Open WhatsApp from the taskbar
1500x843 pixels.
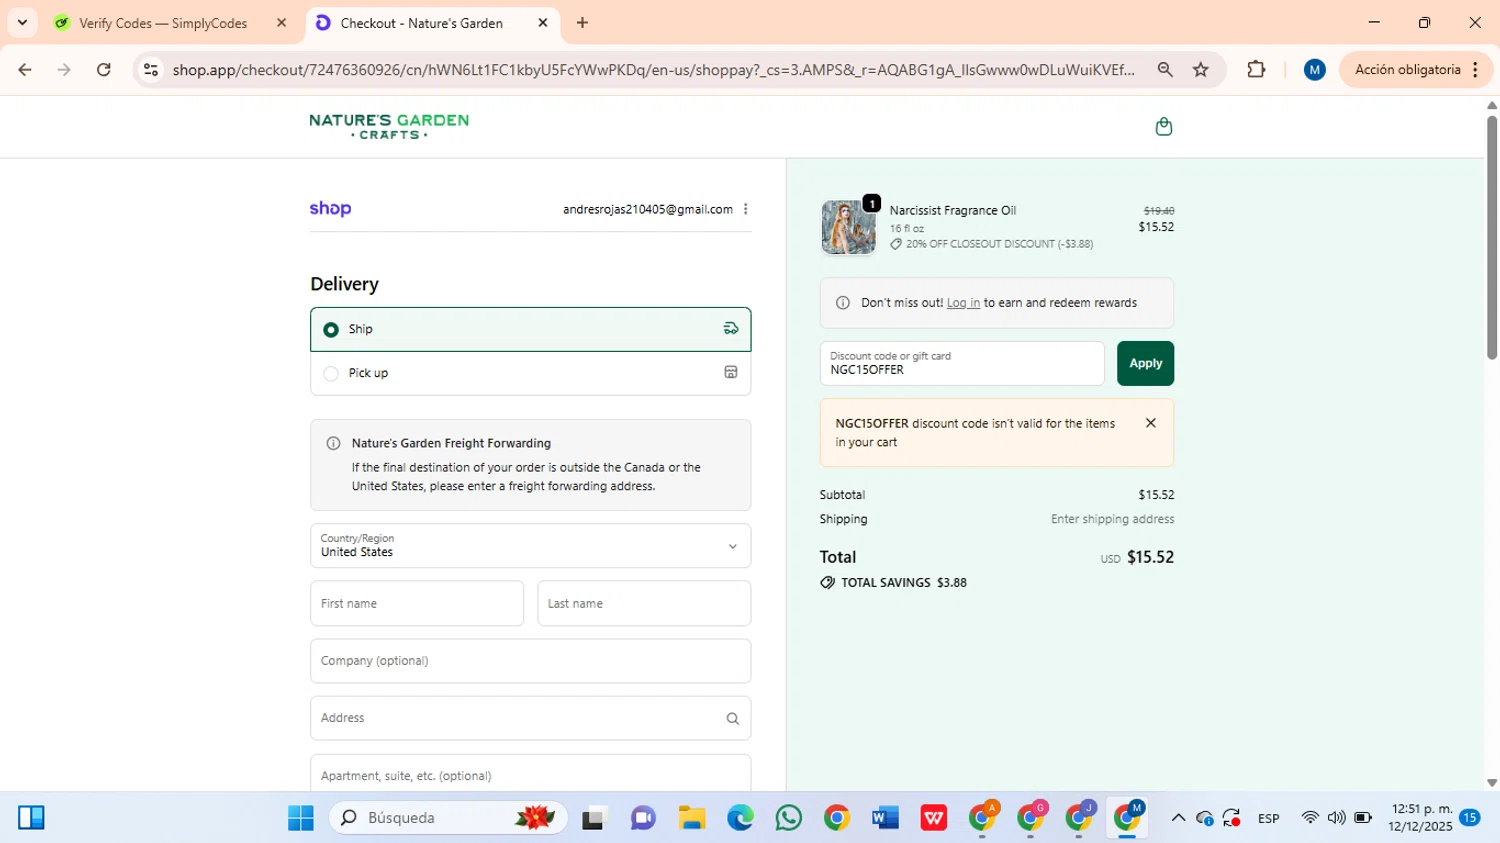click(788, 818)
